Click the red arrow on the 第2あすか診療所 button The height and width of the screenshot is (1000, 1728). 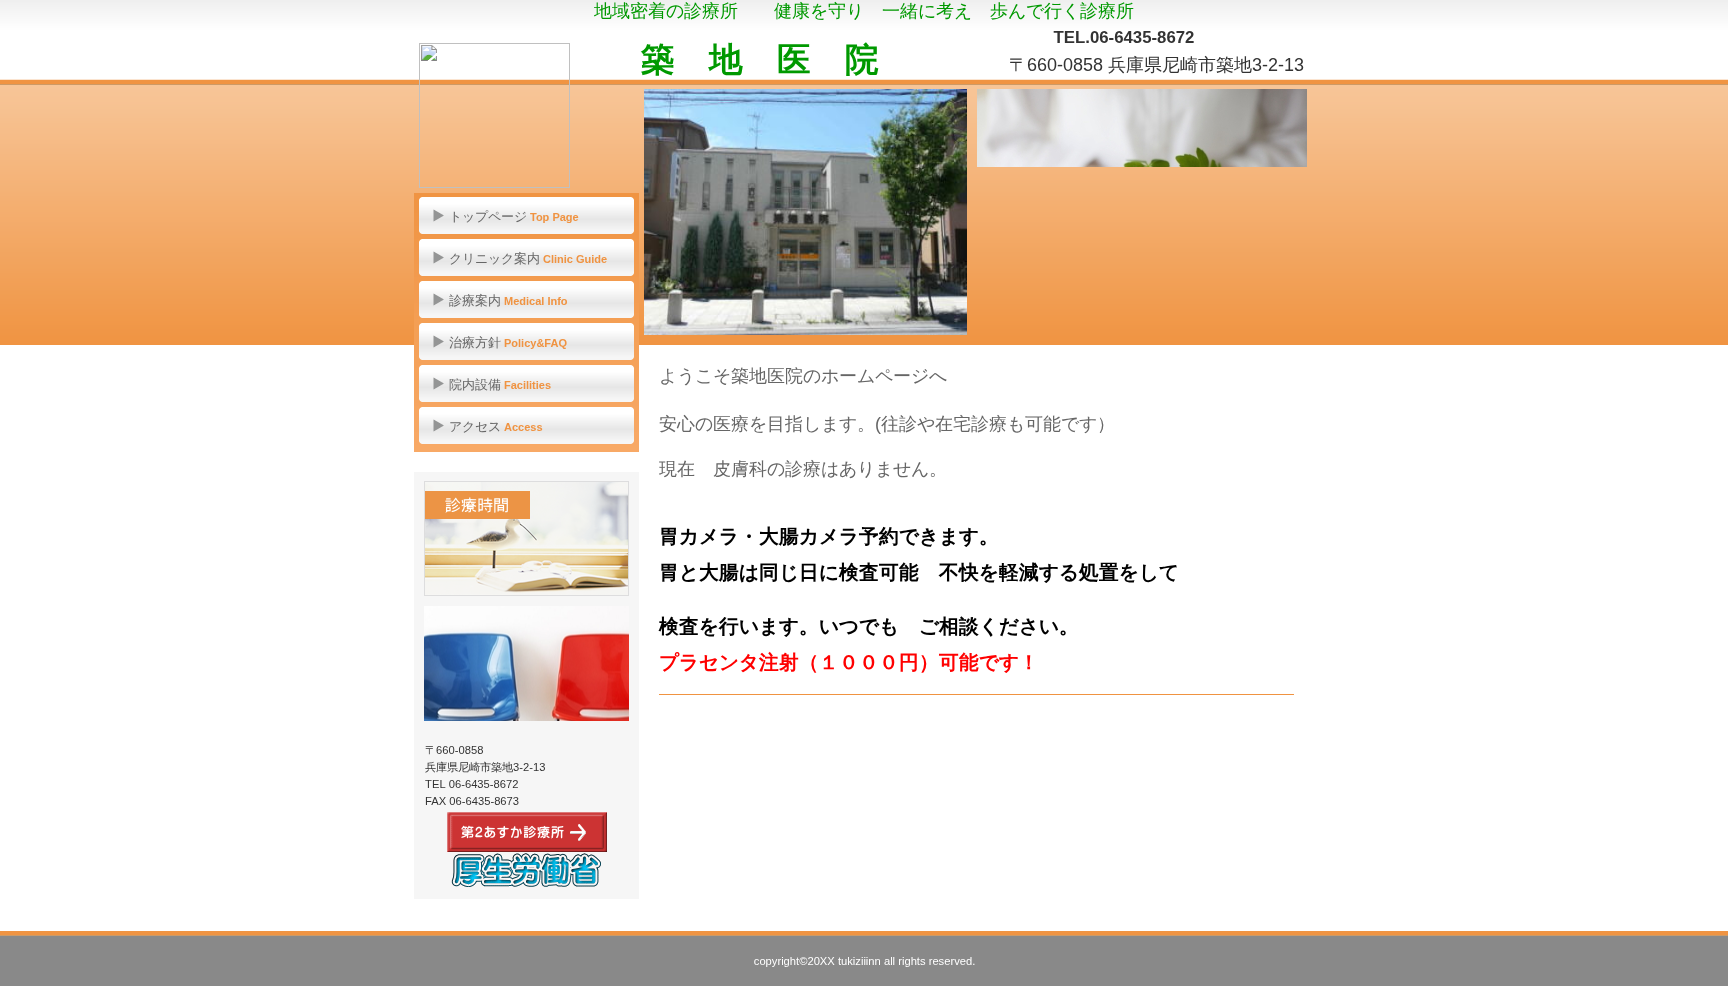pyautogui.click(x=579, y=832)
